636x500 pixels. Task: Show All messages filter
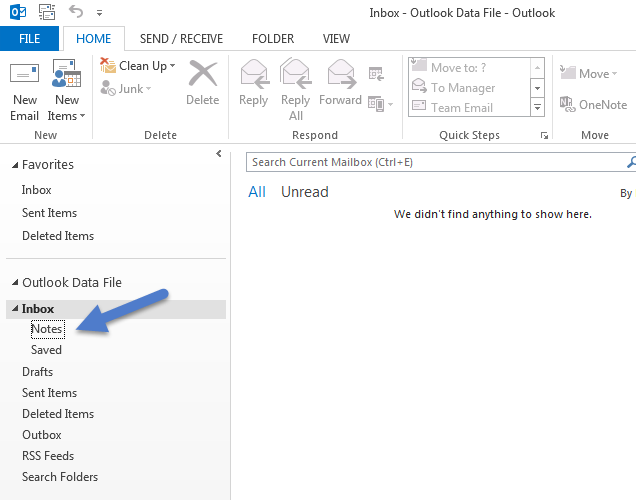[x=257, y=192]
